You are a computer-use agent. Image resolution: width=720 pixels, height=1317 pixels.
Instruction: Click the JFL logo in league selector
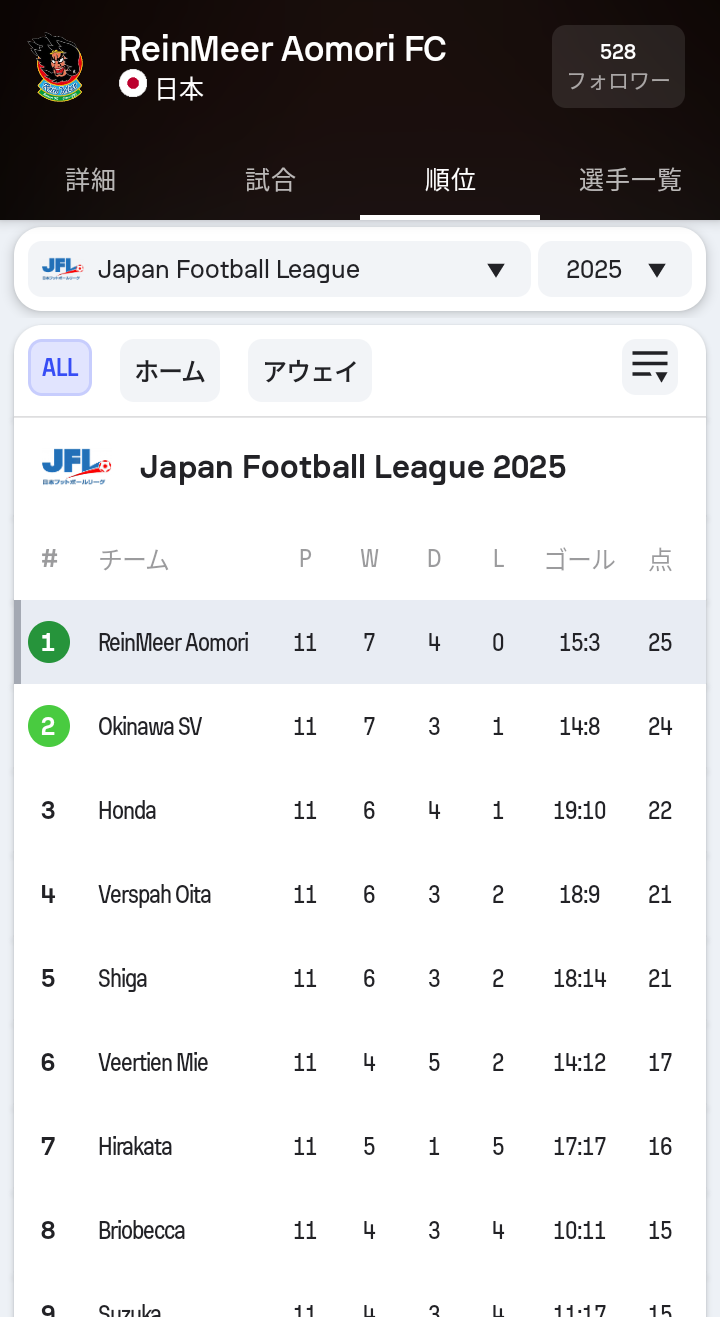(x=63, y=269)
